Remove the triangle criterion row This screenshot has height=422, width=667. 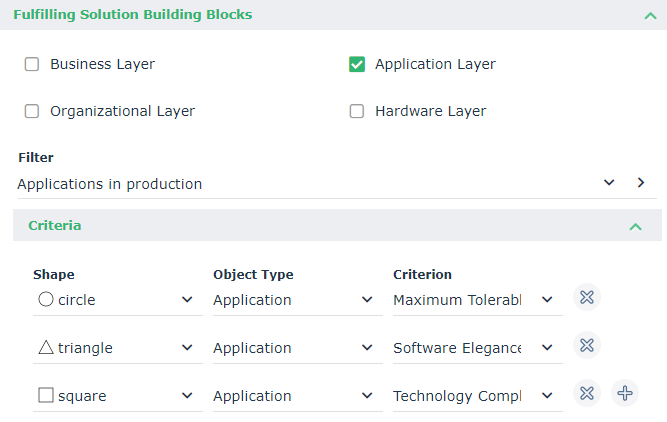tap(587, 346)
